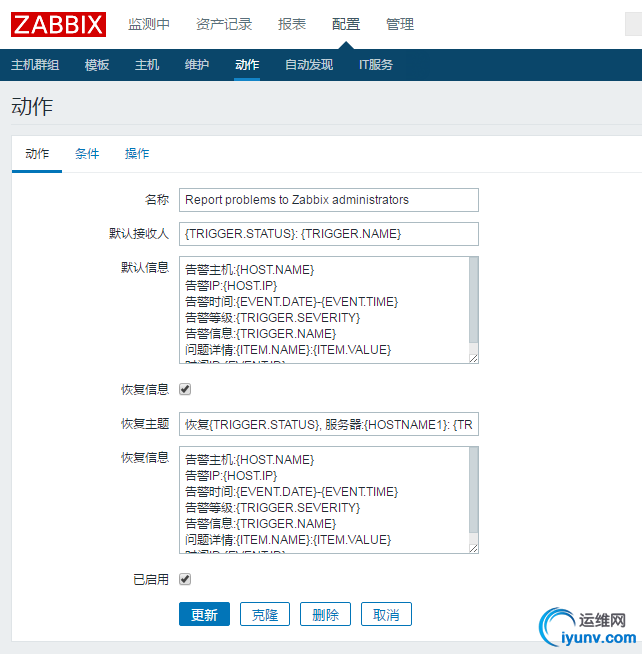Viewport: 642px width, 654px height.
Task: Click 告警等级 line in 默认信息
Action: point(272,318)
